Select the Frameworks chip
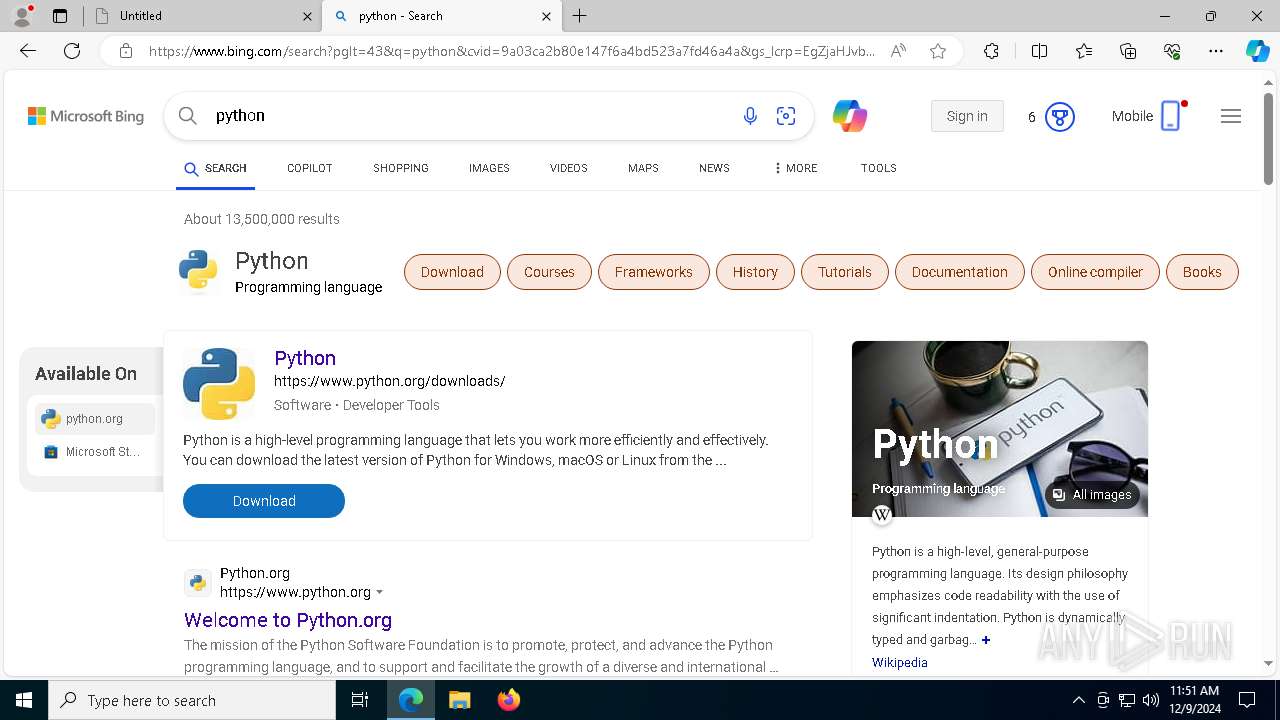Screen dimensions: 1280x720 tap(654, 272)
